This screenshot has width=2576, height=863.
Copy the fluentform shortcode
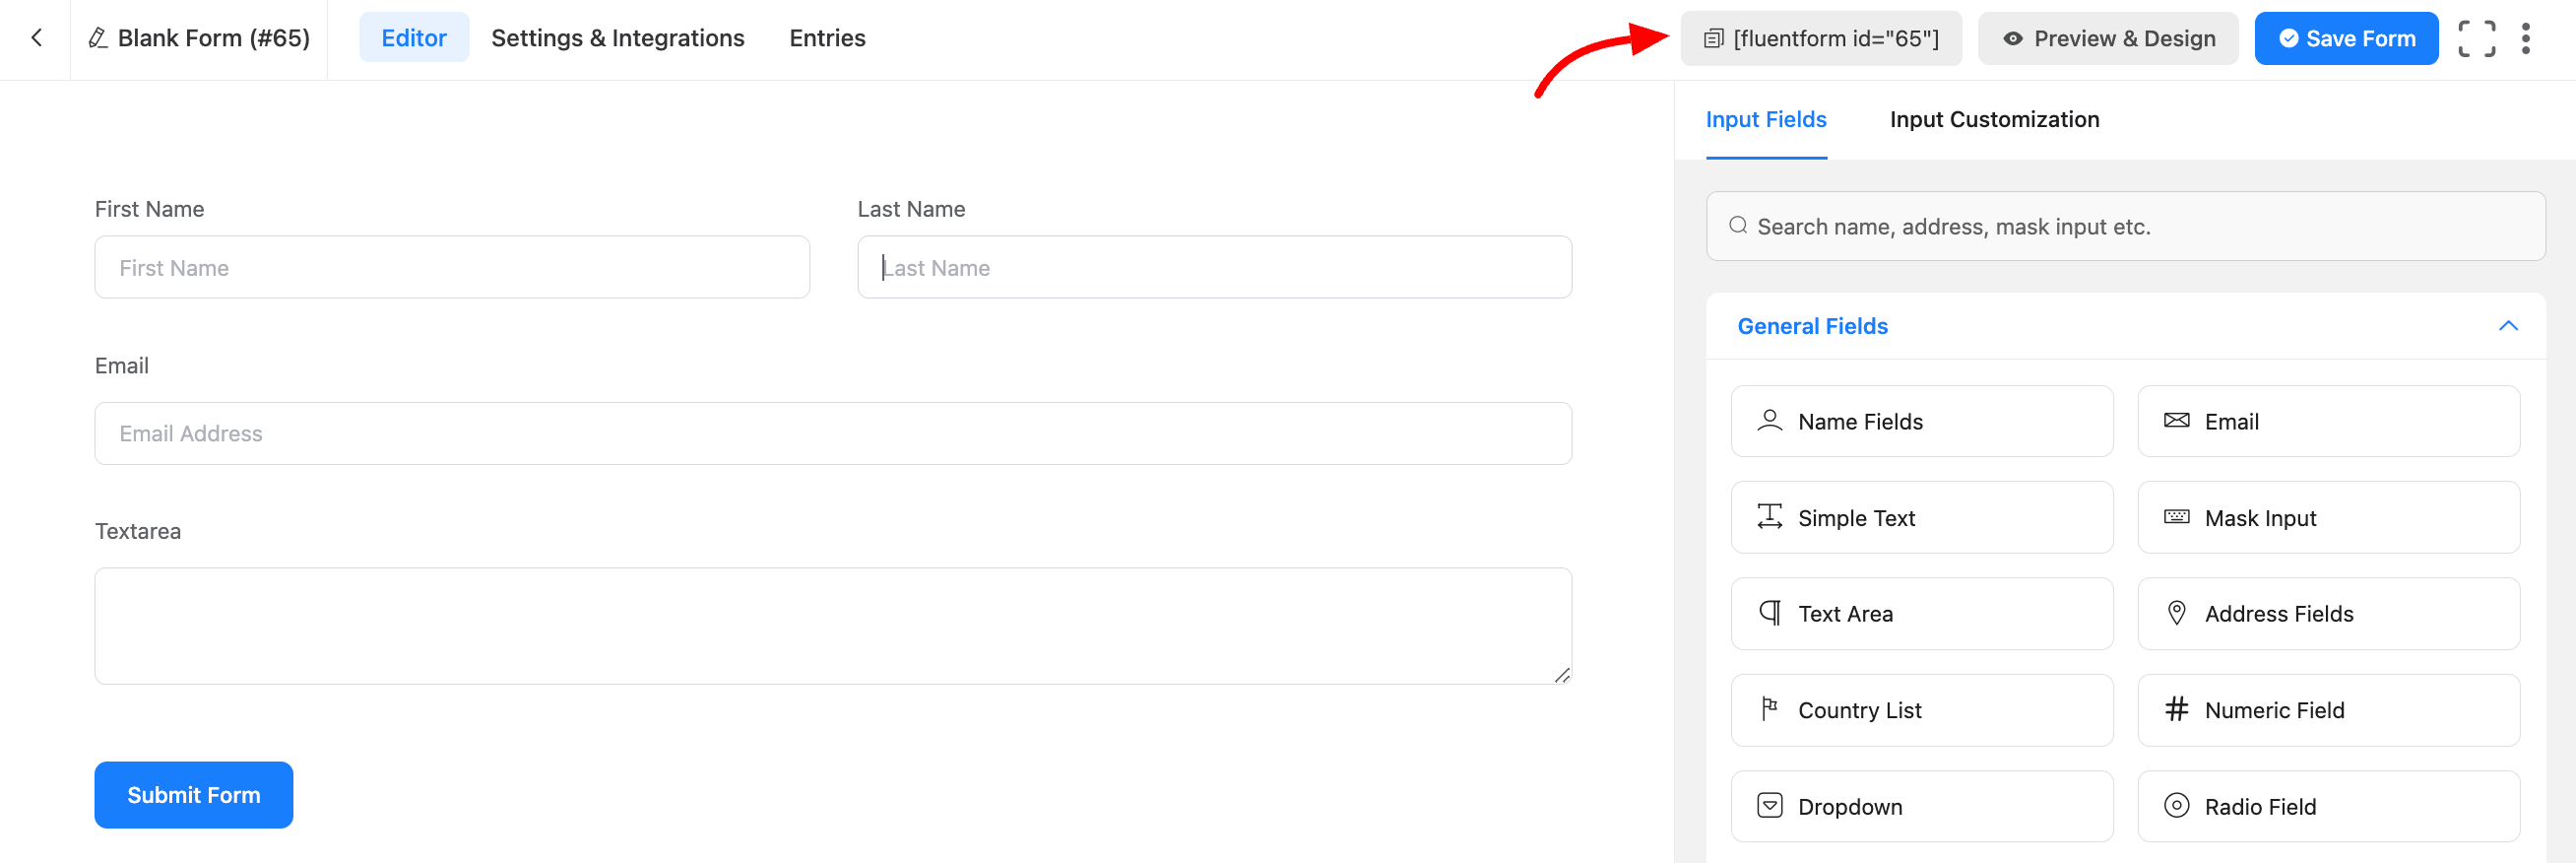(1820, 39)
